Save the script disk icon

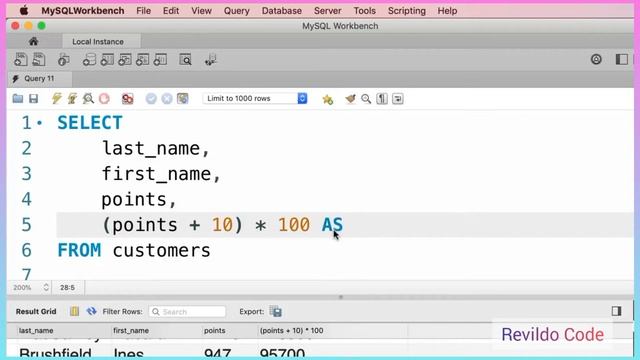pos(33,98)
